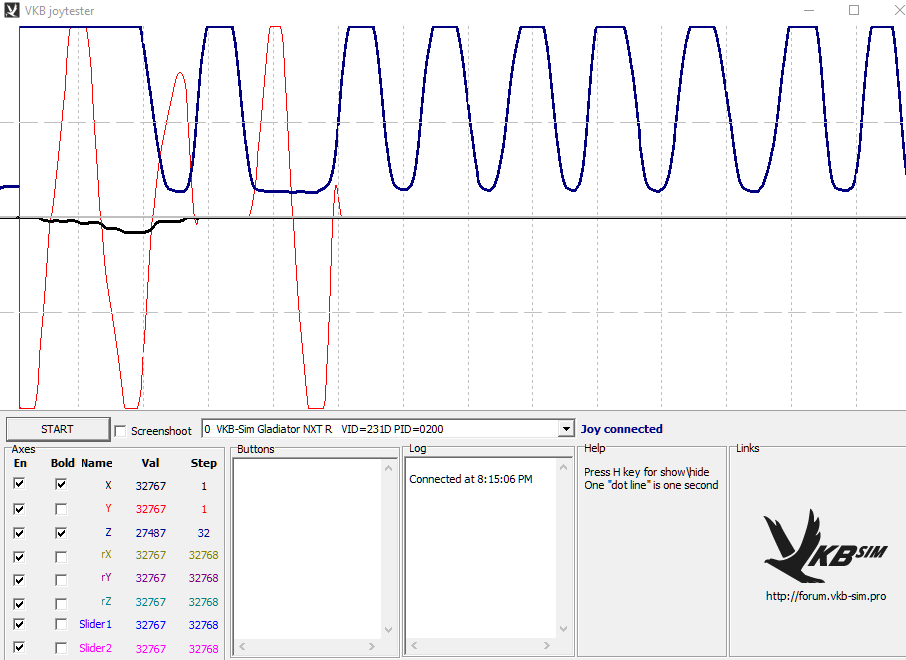Enable Bold for Slider2
The image size is (906, 660).
coord(61,648)
